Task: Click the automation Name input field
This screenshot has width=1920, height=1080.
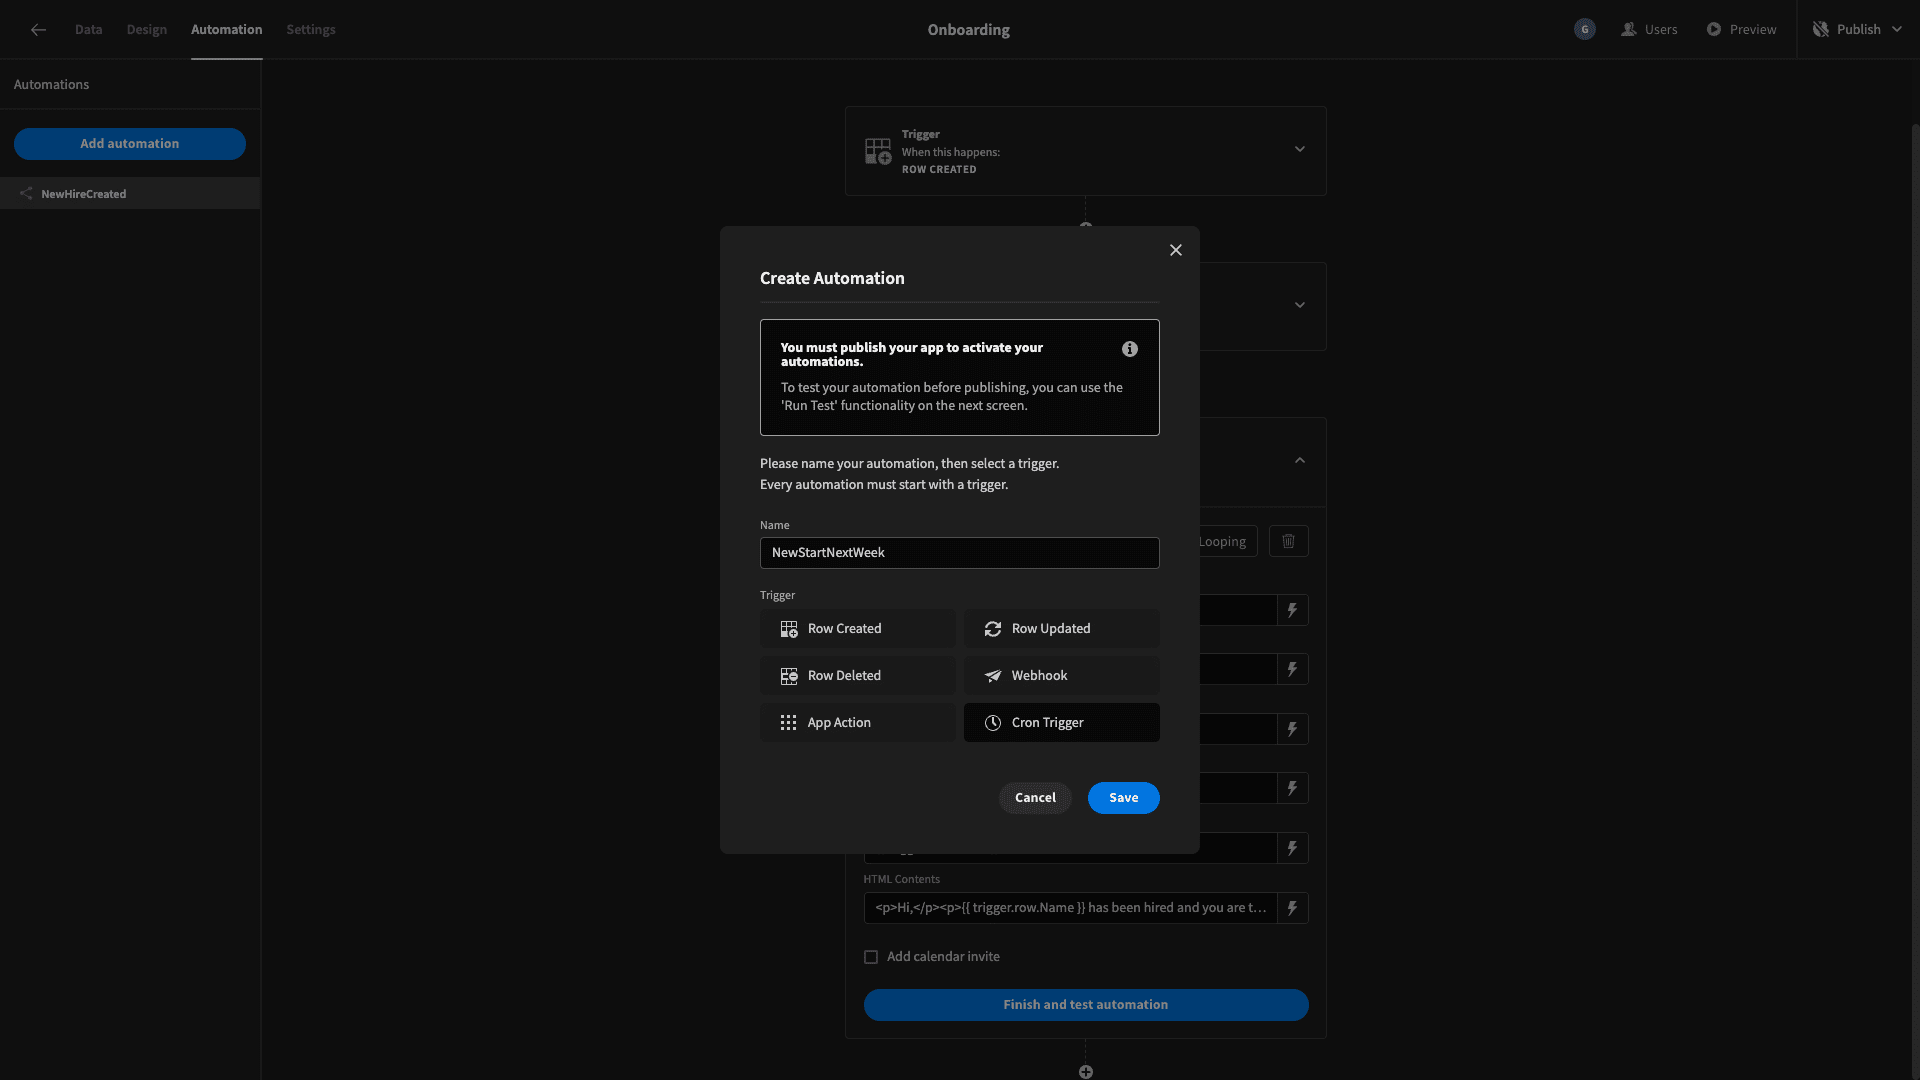Action: click(959, 553)
